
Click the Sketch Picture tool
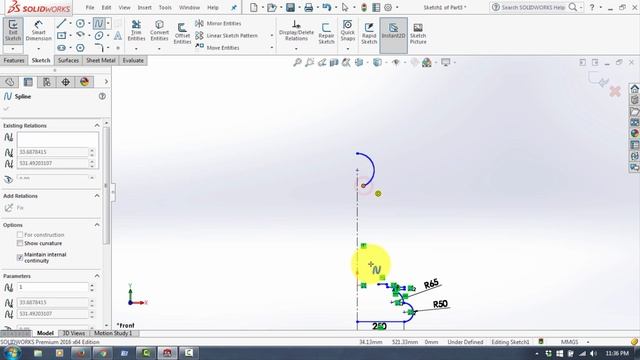click(x=418, y=33)
